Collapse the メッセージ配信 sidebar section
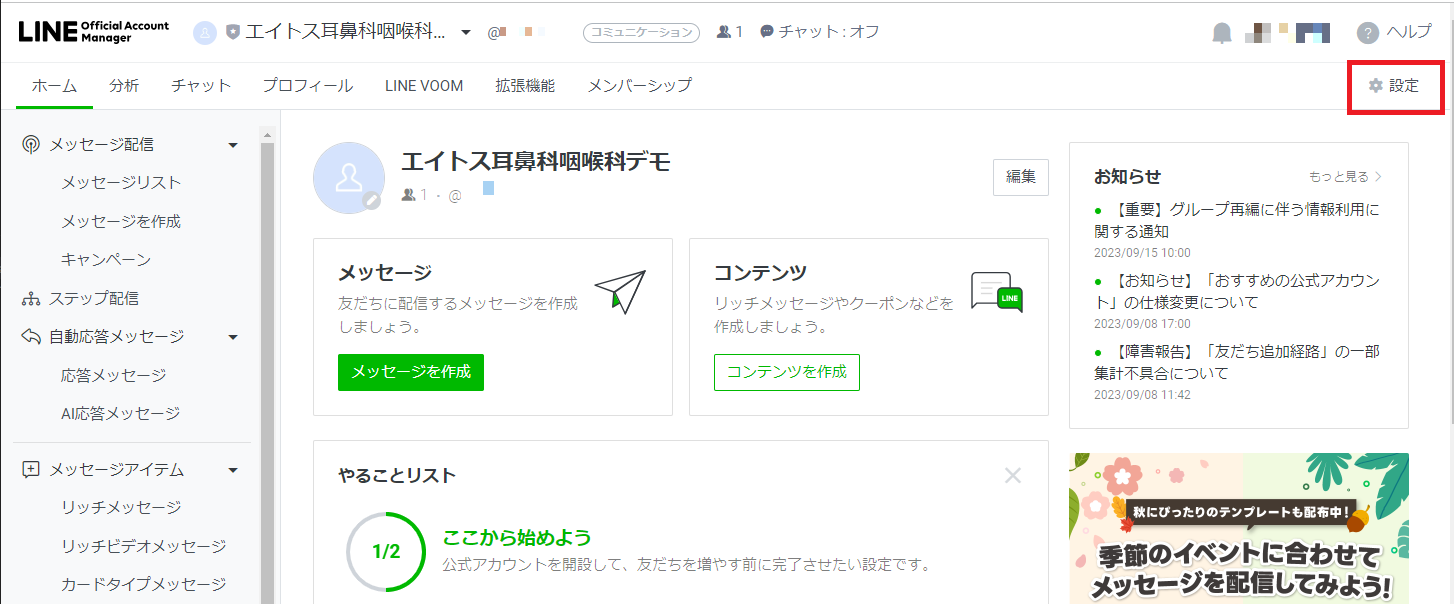The height and width of the screenshot is (604, 1454). (232, 144)
